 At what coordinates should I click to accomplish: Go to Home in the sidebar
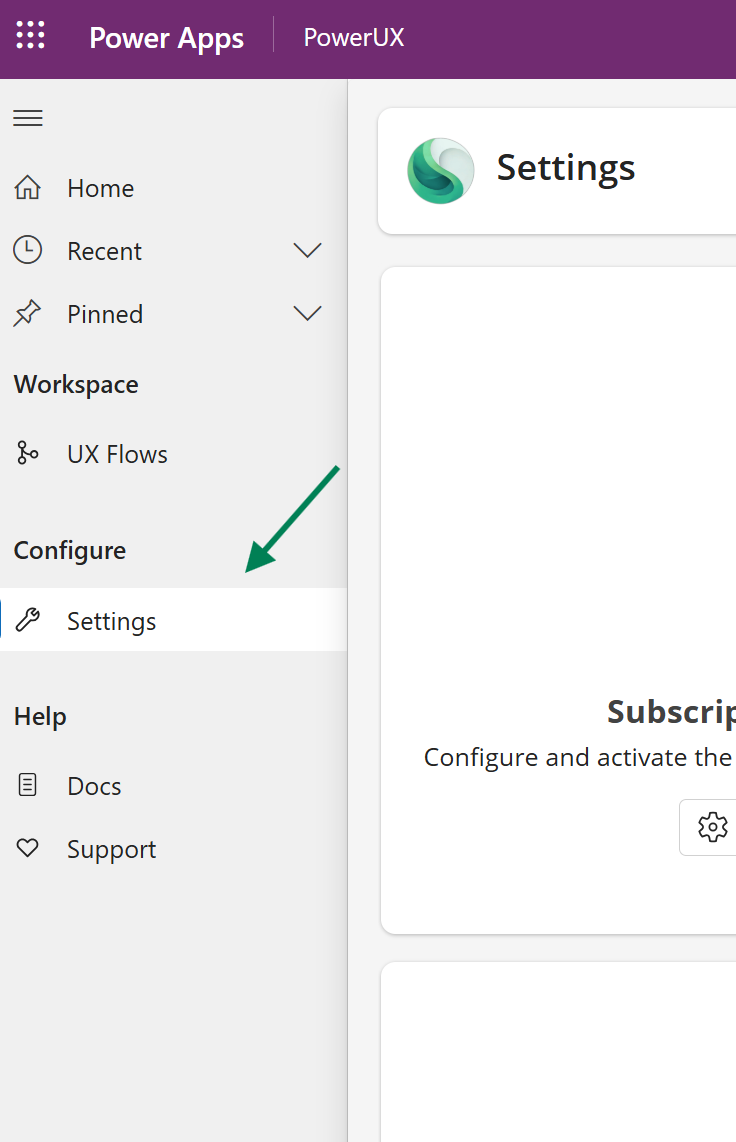173,188
